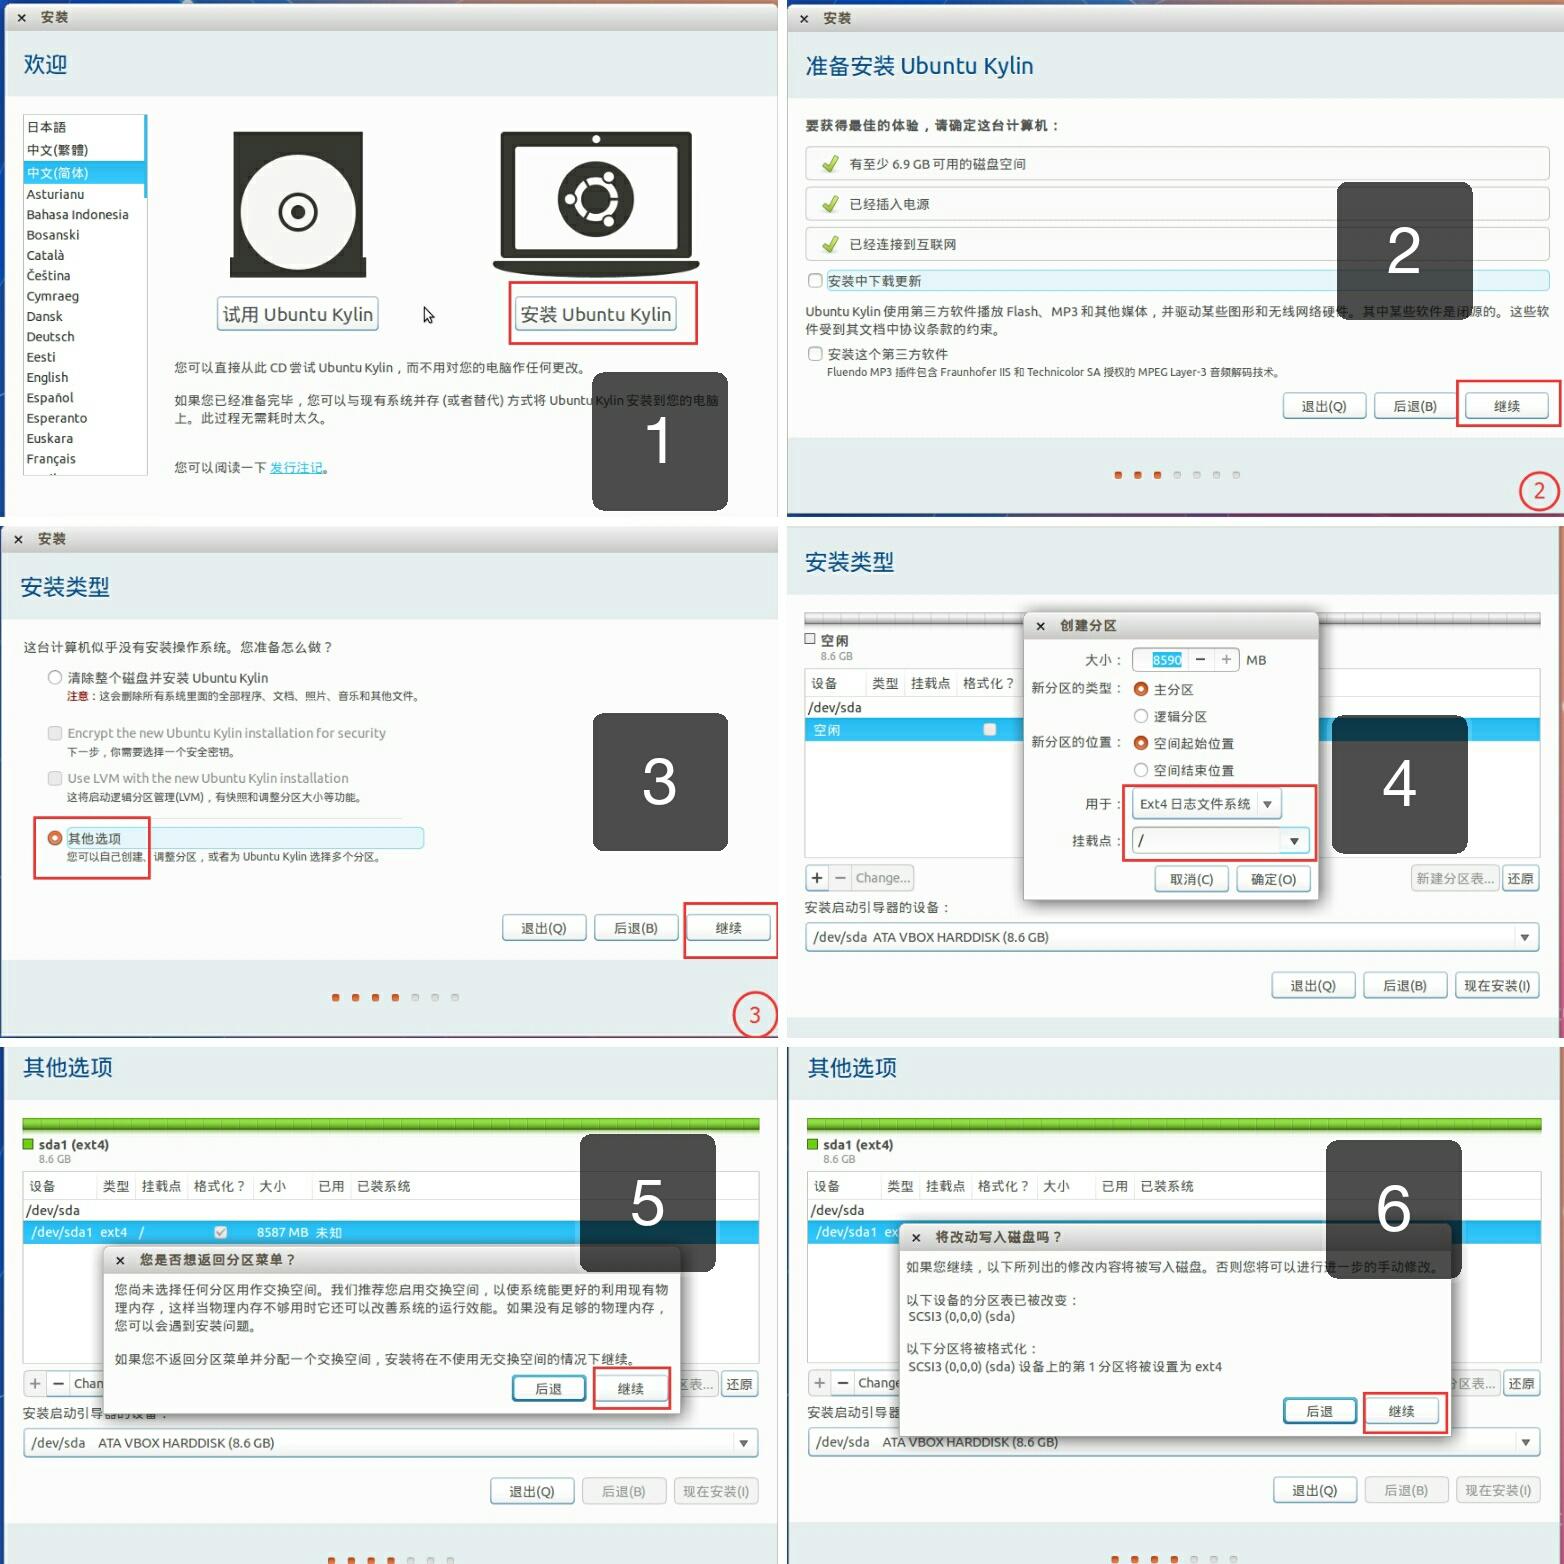Open the Ext4 日志文件系统 dropdown
Image resolution: width=1564 pixels, height=1564 pixels.
pyautogui.click(x=1206, y=804)
